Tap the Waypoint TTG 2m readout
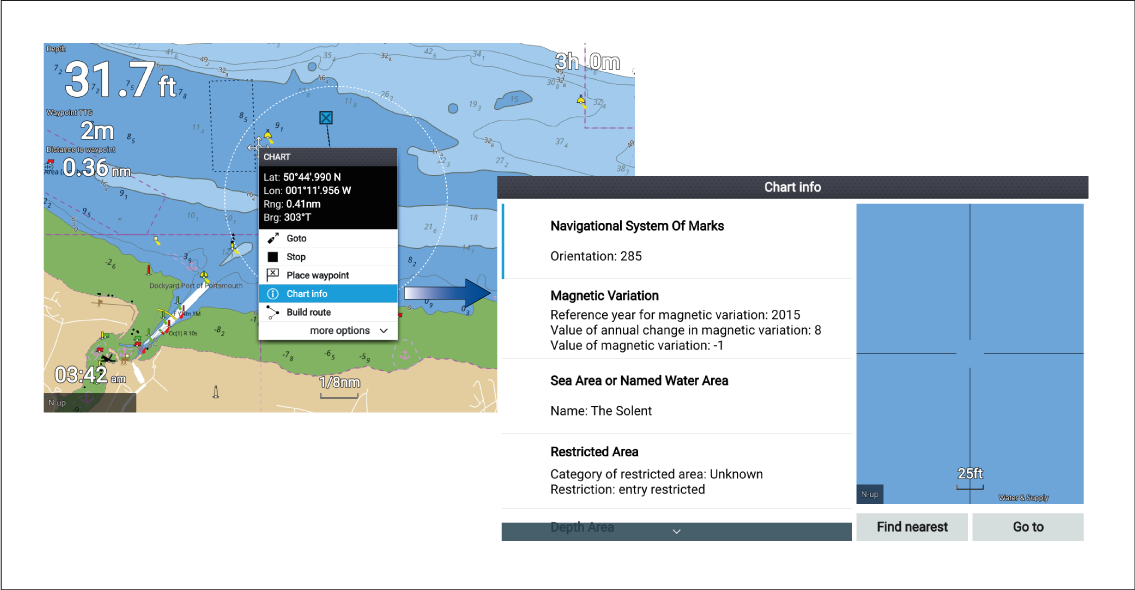This screenshot has height=590, width=1135. coord(97,131)
